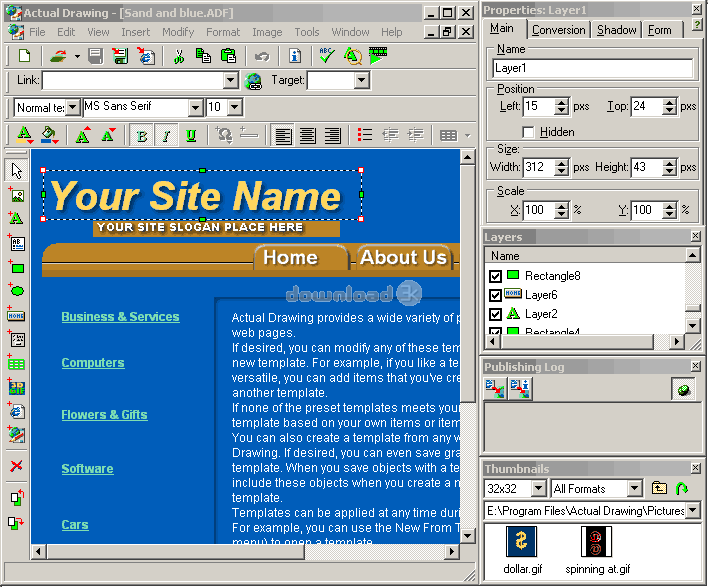Uncheck the Rectangle8 layer visibility checkbox
The image size is (708, 587).
click(x=495, y=276)
